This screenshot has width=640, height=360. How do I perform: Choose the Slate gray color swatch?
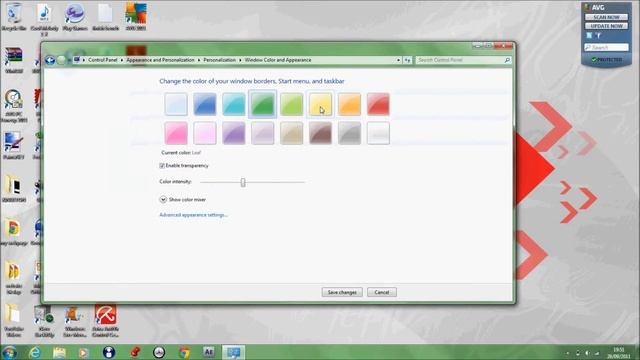pos(349,133)
